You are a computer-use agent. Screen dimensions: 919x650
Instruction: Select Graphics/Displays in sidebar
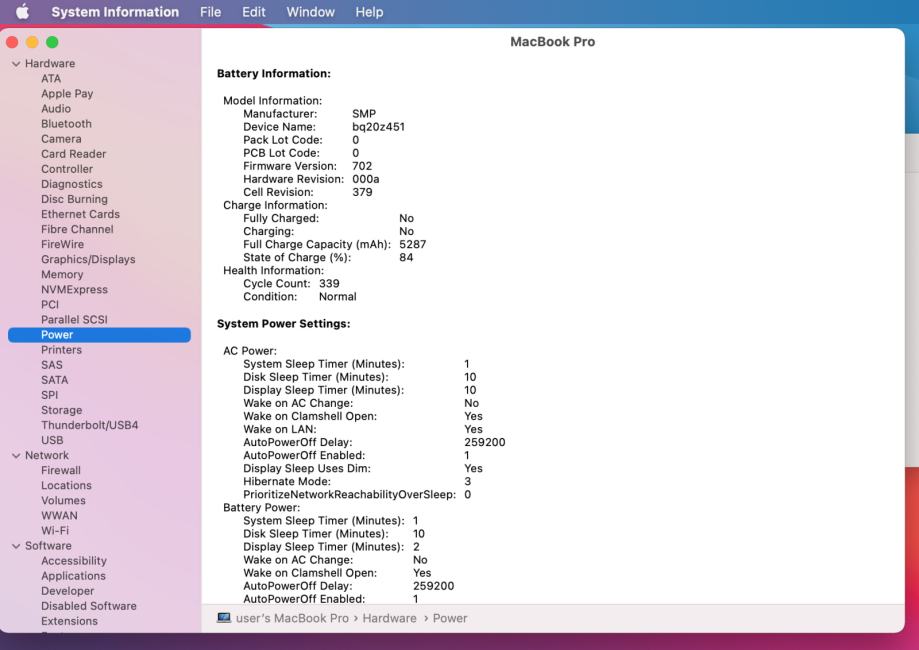click(88, 259)
